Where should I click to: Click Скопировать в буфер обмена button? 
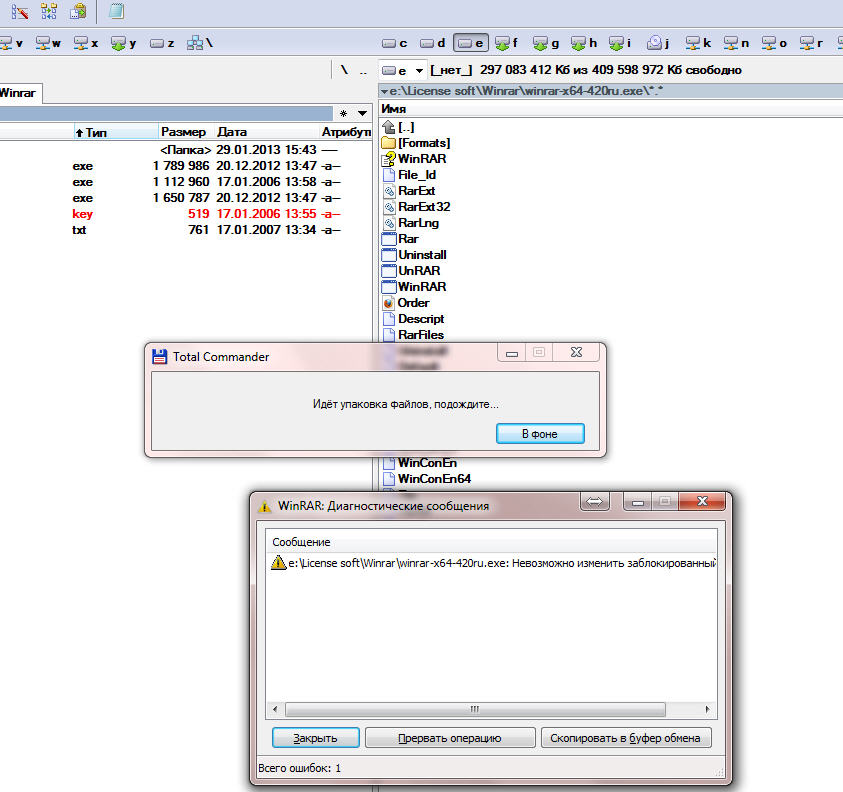pyautogui.click(x=626, y=738)
